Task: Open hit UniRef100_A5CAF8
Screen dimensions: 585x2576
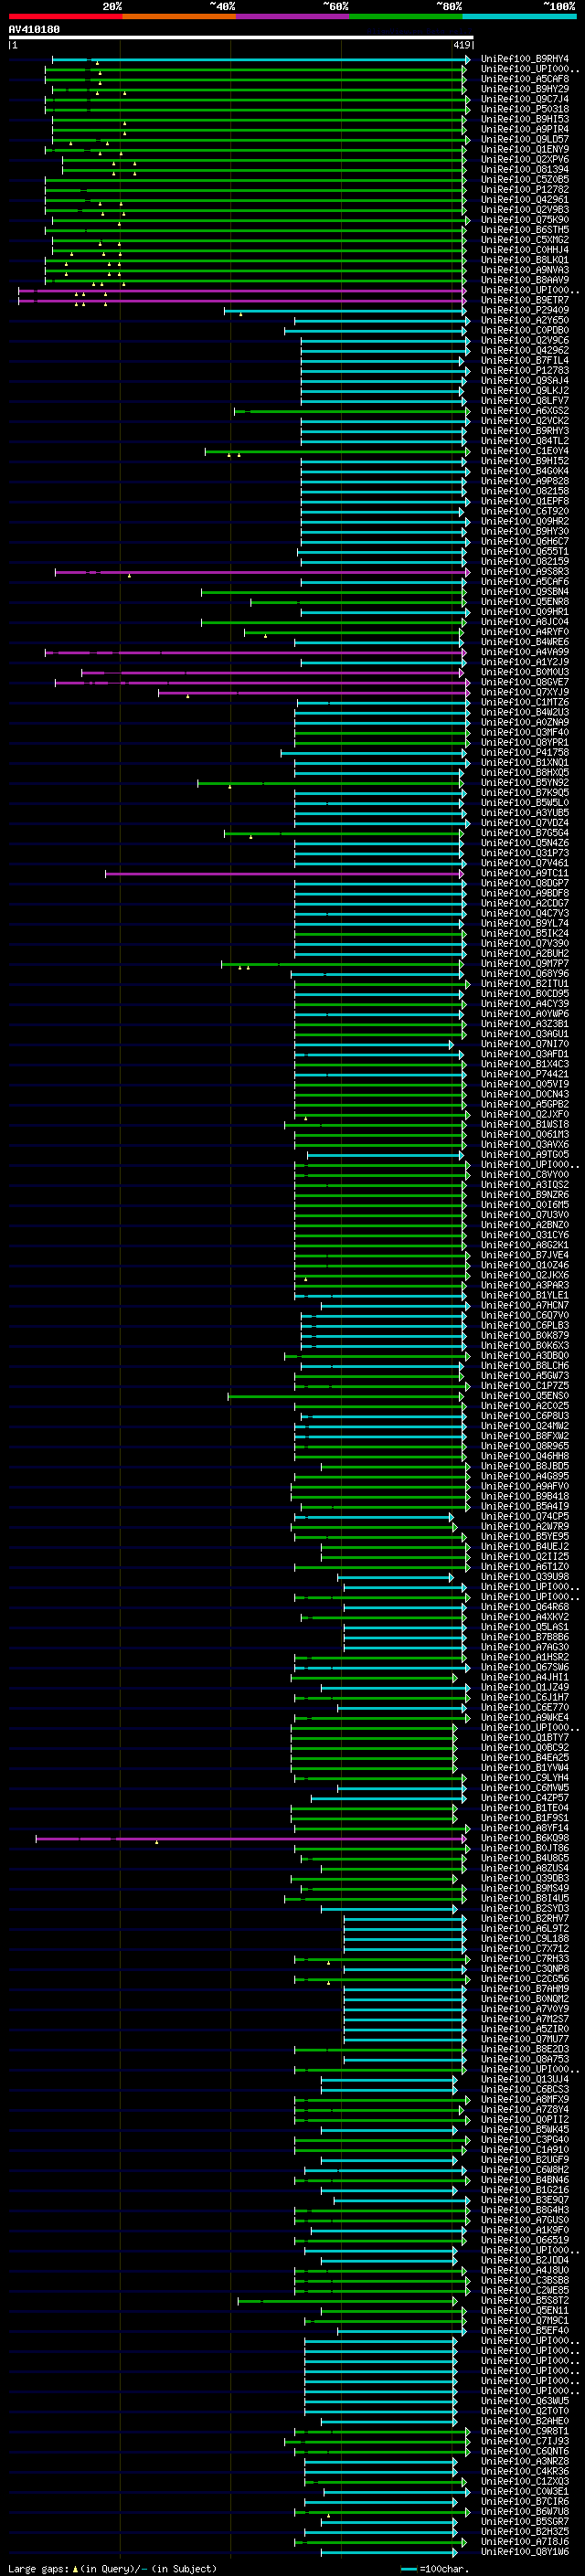Action: (525, 79)
